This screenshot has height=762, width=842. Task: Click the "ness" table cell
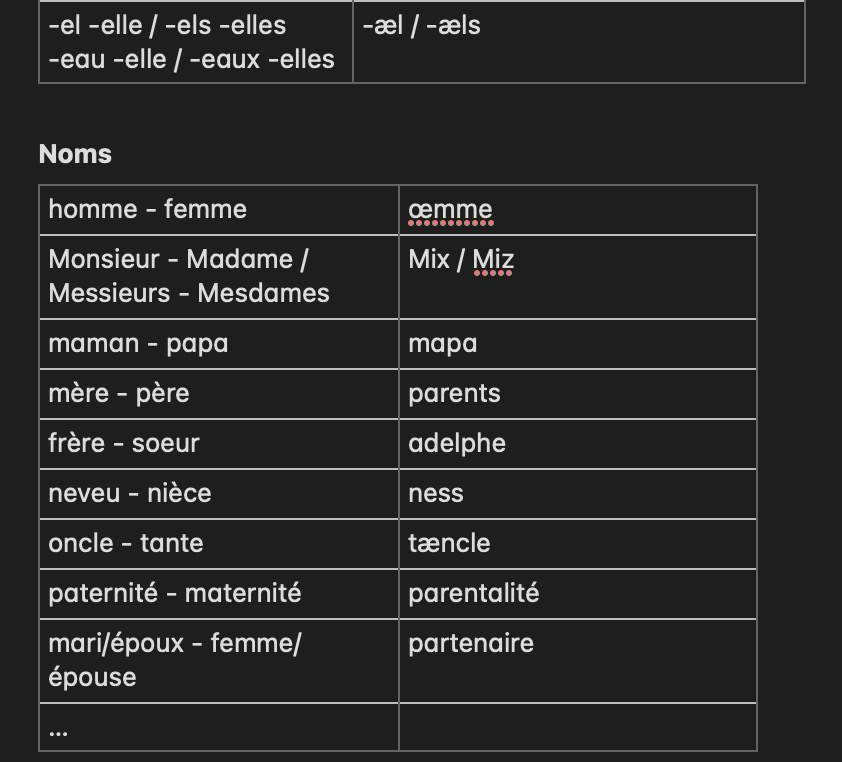point(436,493)
